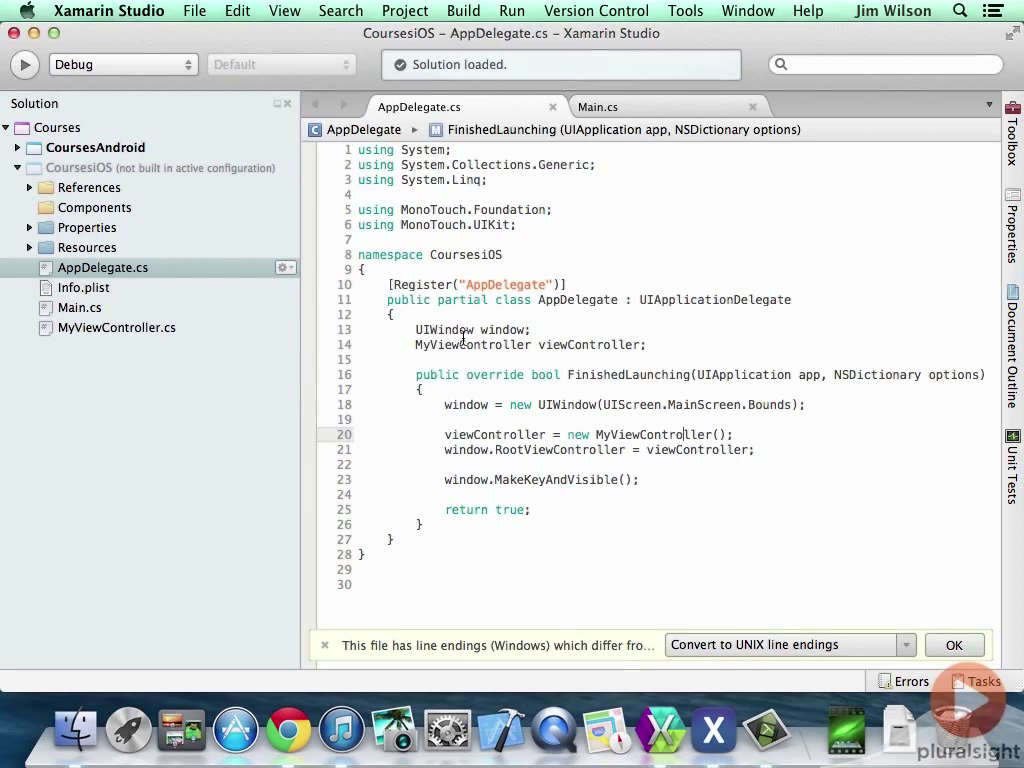Open the Tools menu

pyautogui.click(x=686, y=11)
